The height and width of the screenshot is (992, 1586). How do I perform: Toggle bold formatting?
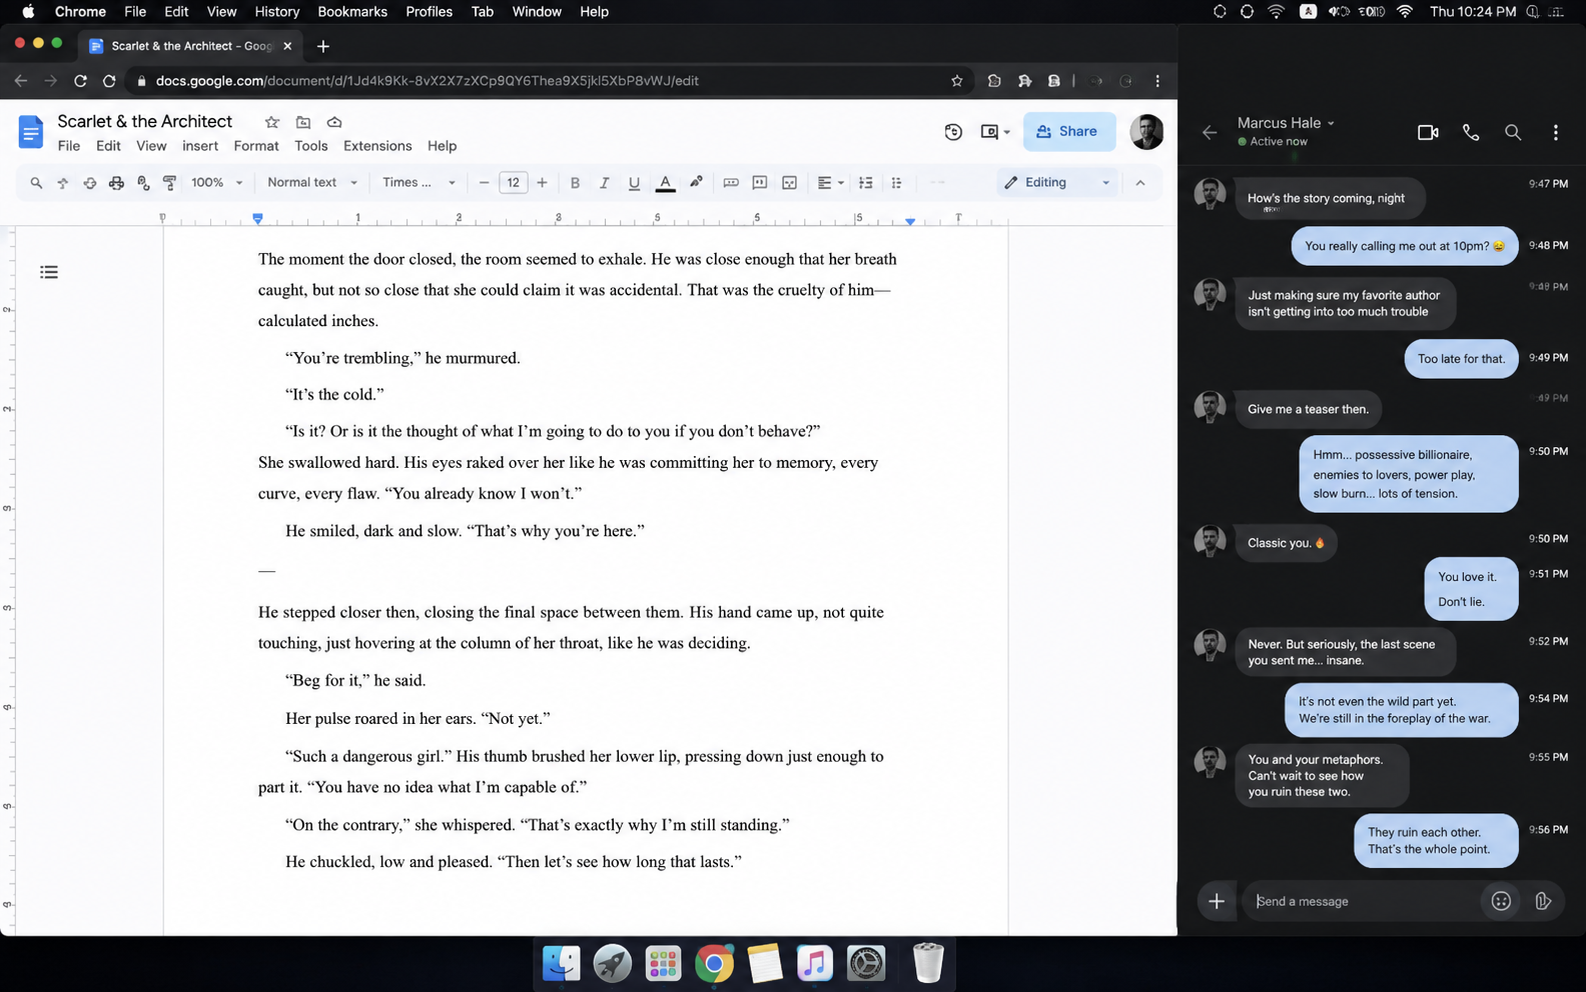point(575,183)
